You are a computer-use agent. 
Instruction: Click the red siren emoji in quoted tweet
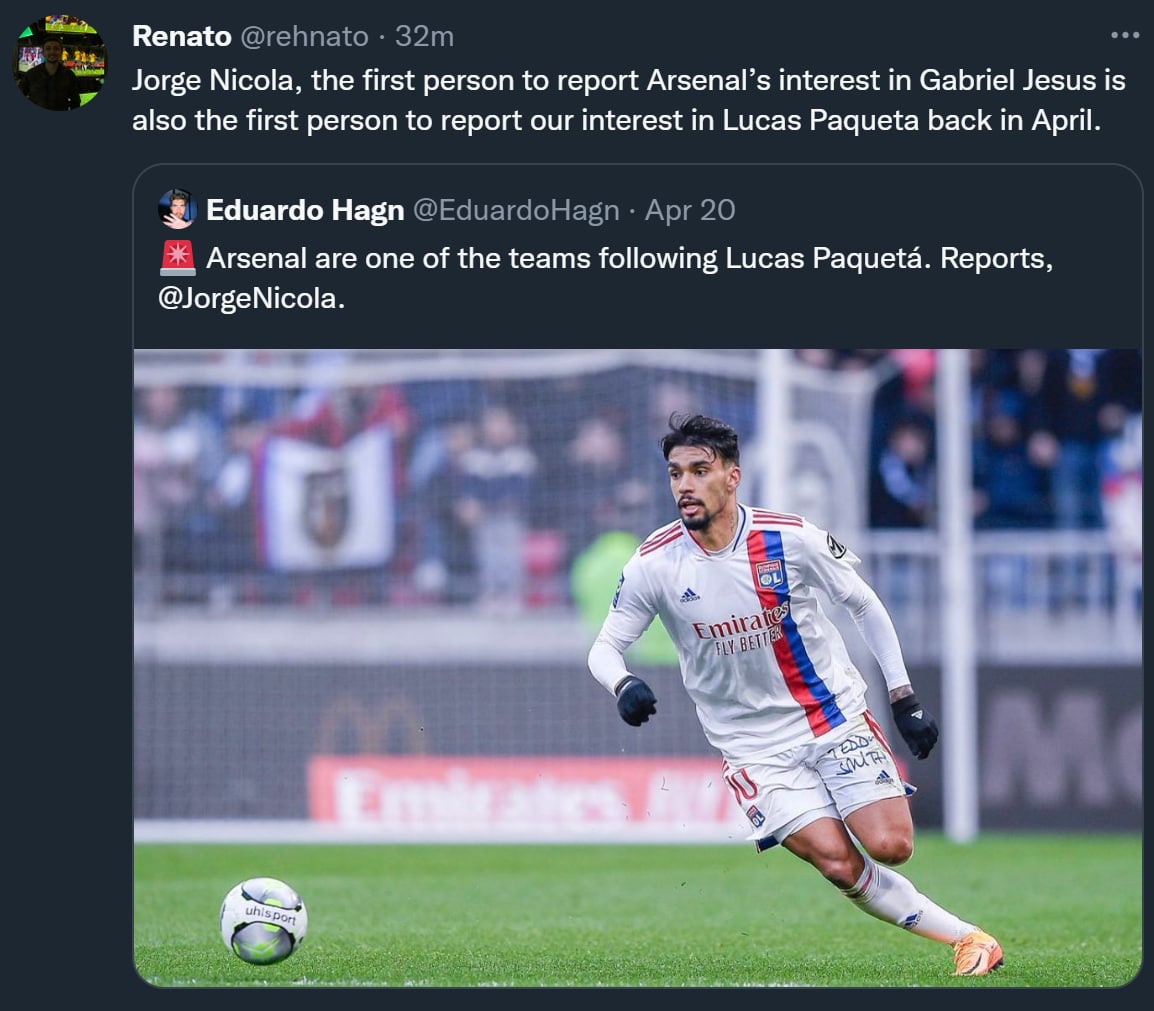[x=177, y=258]
